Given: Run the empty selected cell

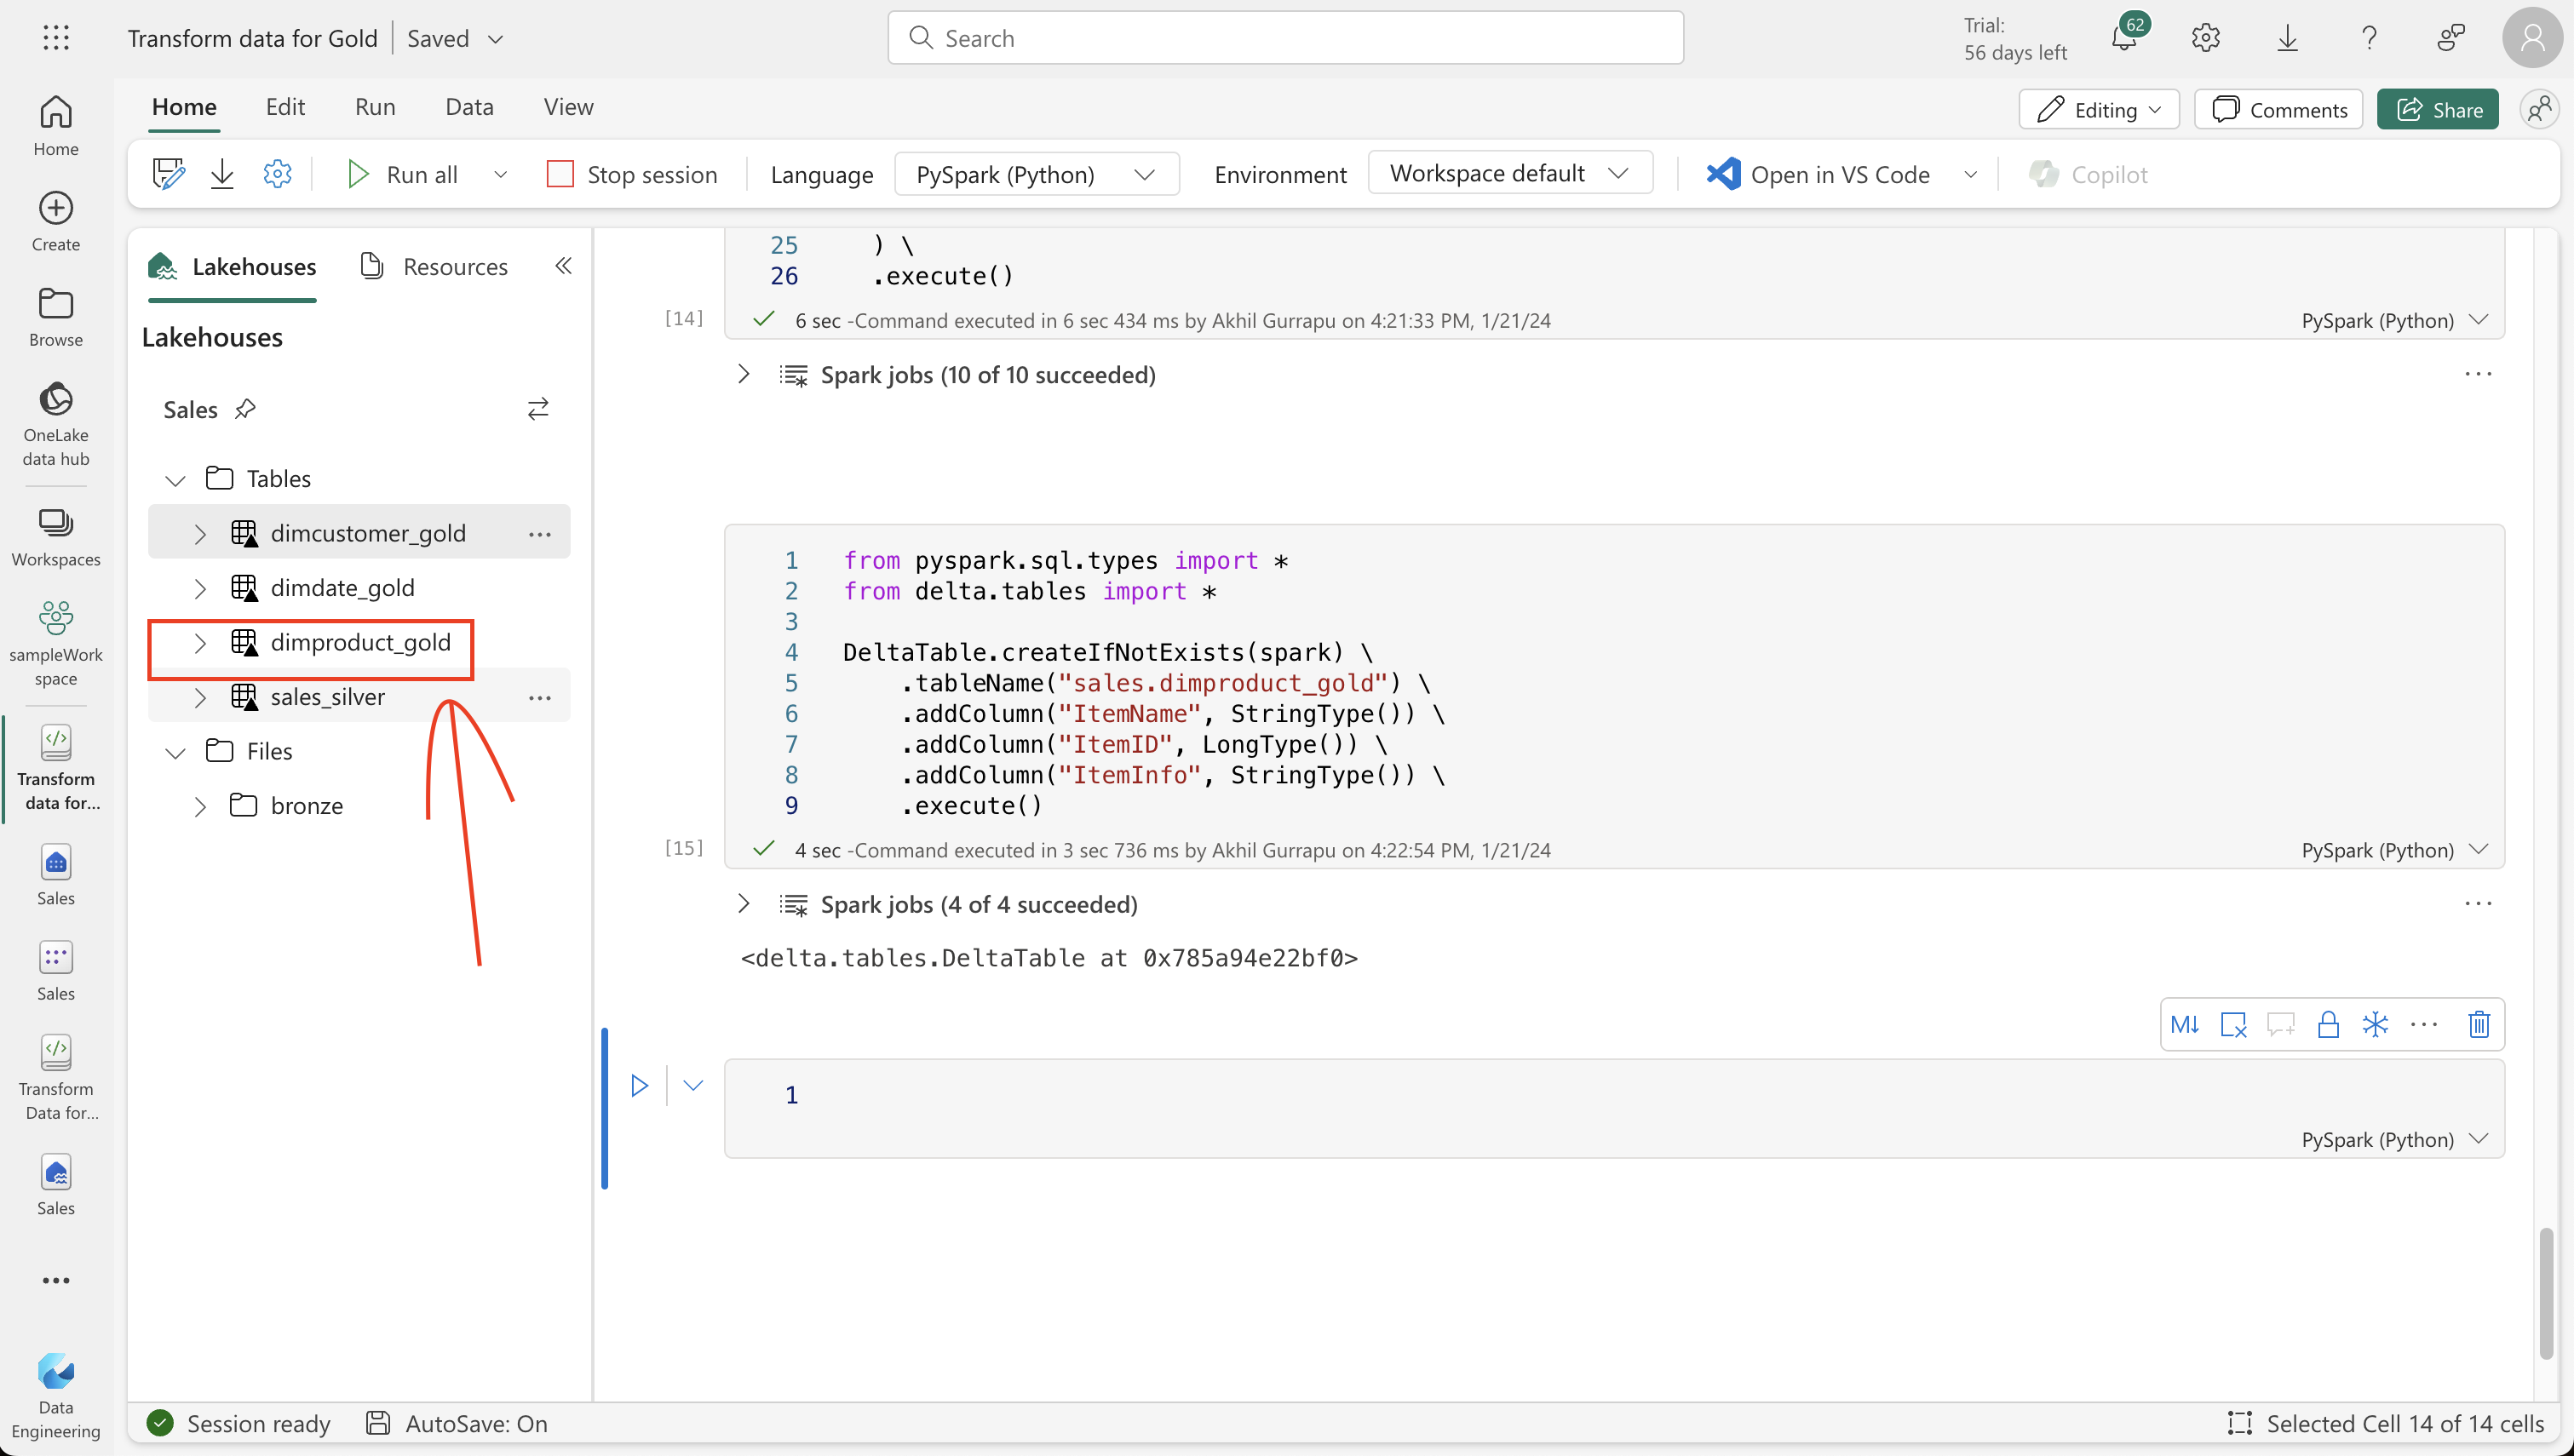Looking at the screenshot, I should click(639, 1085).
